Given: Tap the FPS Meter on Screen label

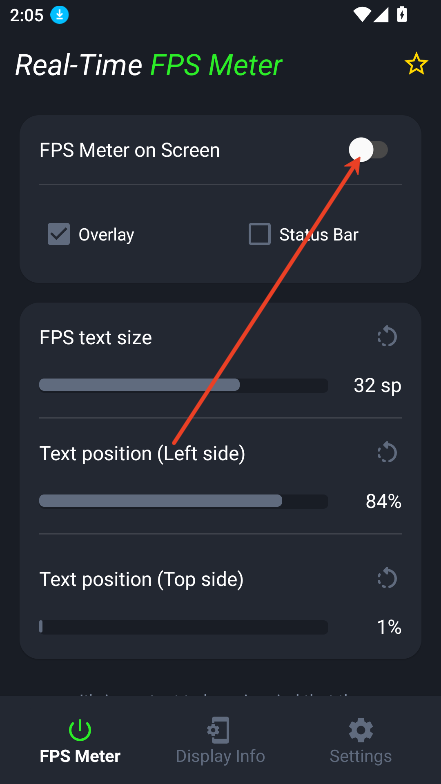Looking at the screenshot, I should tap(130, 150).
